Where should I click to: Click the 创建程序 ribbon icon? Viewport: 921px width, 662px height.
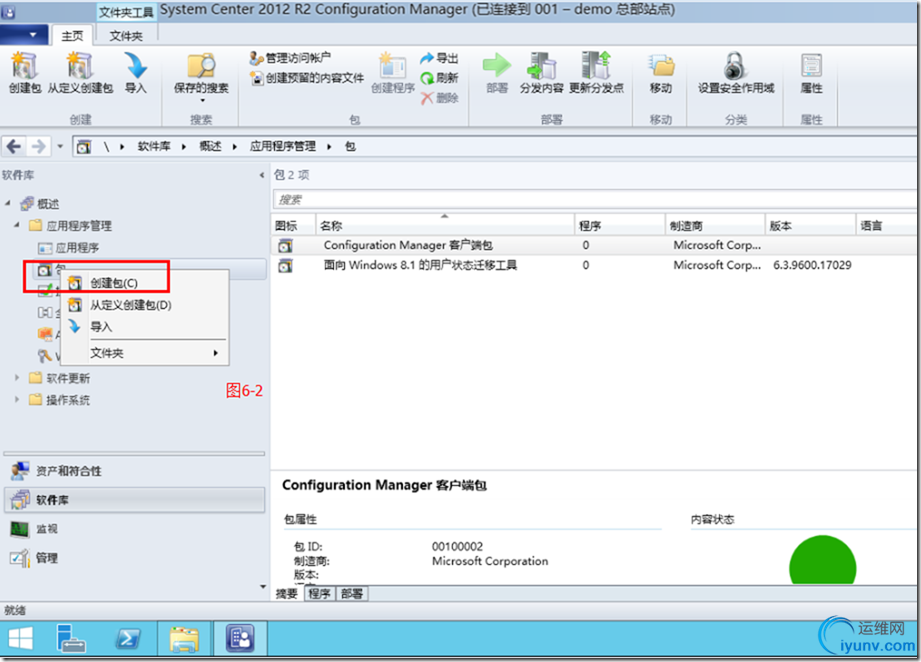point(392,65)
